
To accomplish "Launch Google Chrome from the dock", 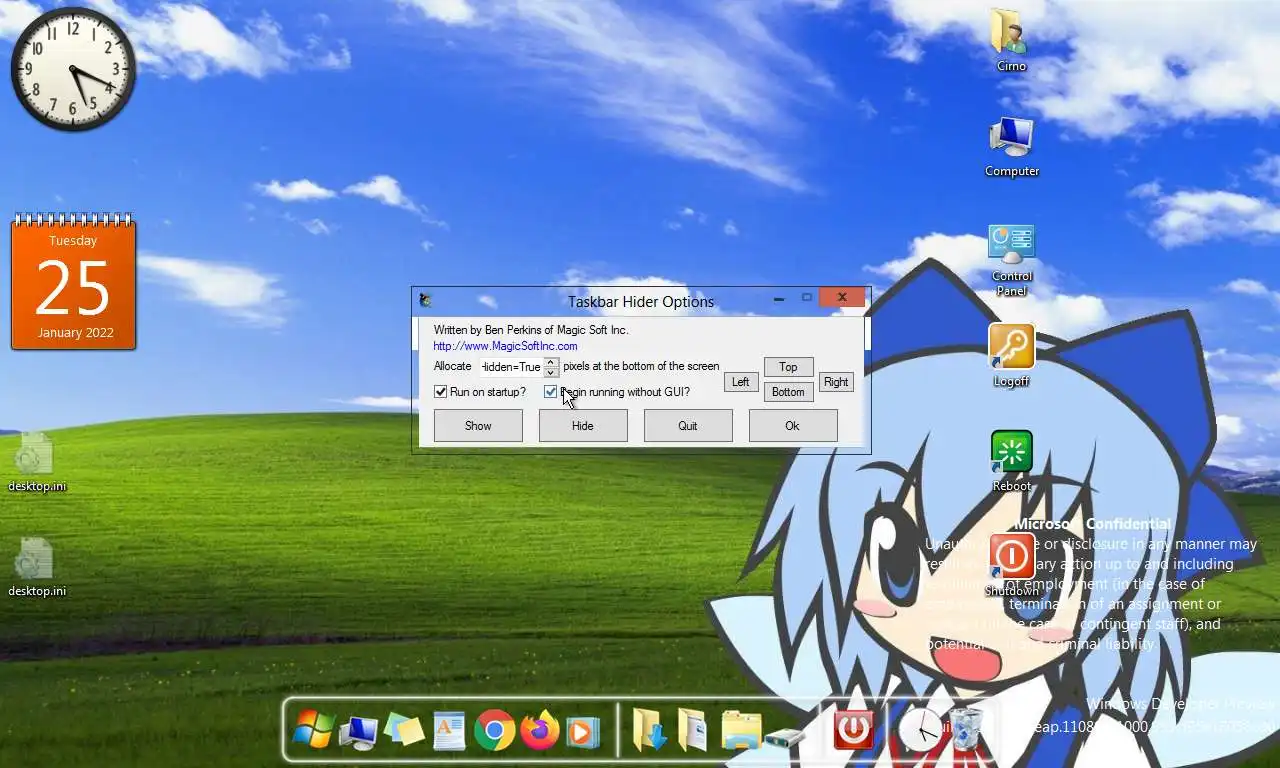I will (494, 731).
